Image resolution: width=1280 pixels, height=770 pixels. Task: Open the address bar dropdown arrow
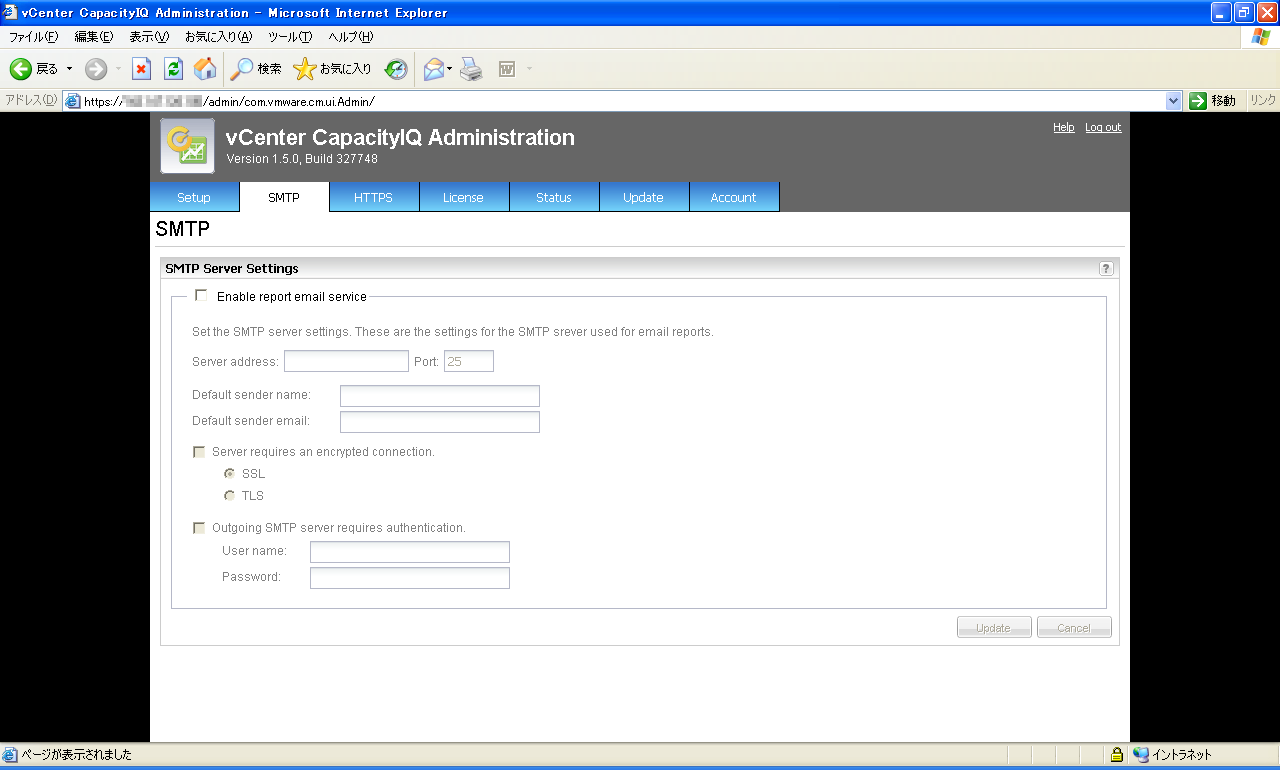[x=1174, y=101]
